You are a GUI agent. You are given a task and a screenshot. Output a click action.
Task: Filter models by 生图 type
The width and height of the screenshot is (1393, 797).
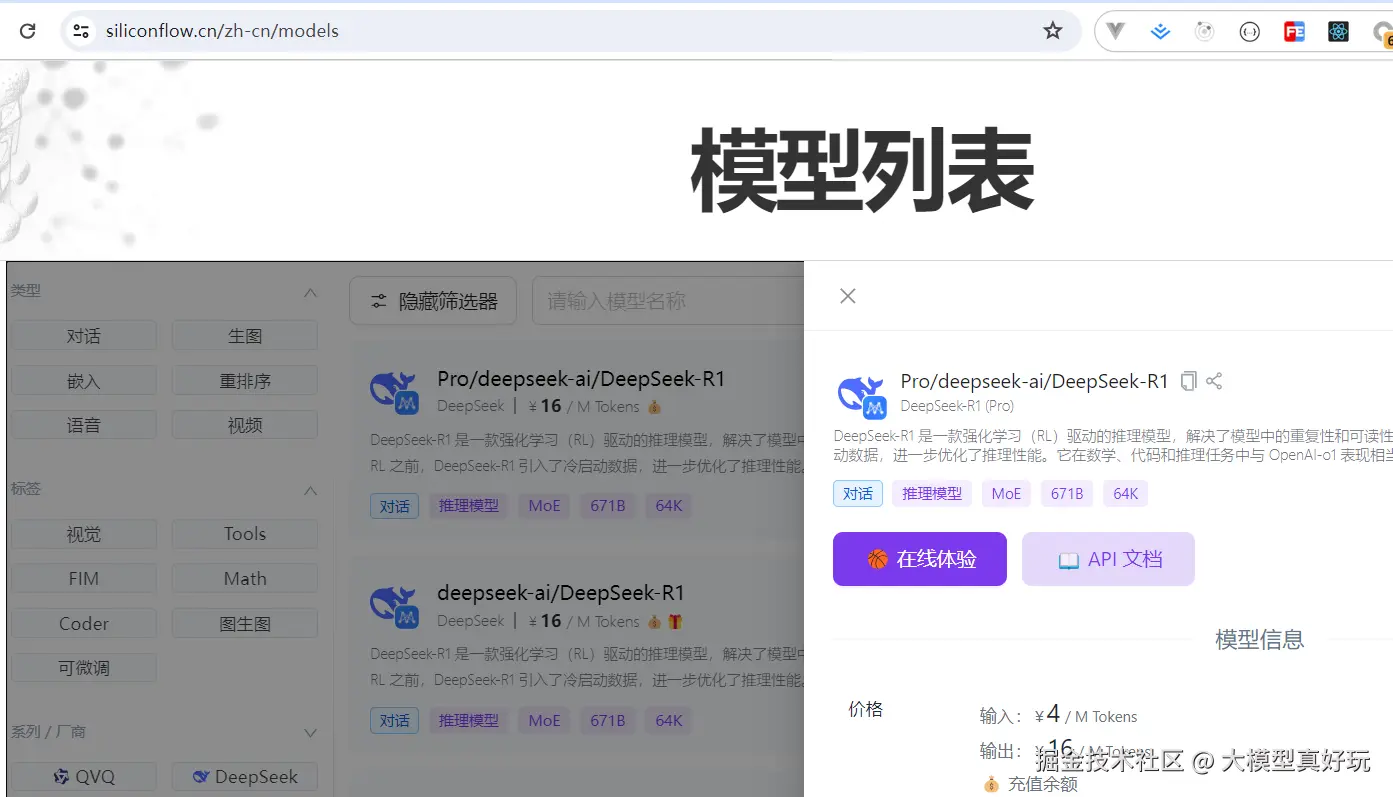[245, 336]
